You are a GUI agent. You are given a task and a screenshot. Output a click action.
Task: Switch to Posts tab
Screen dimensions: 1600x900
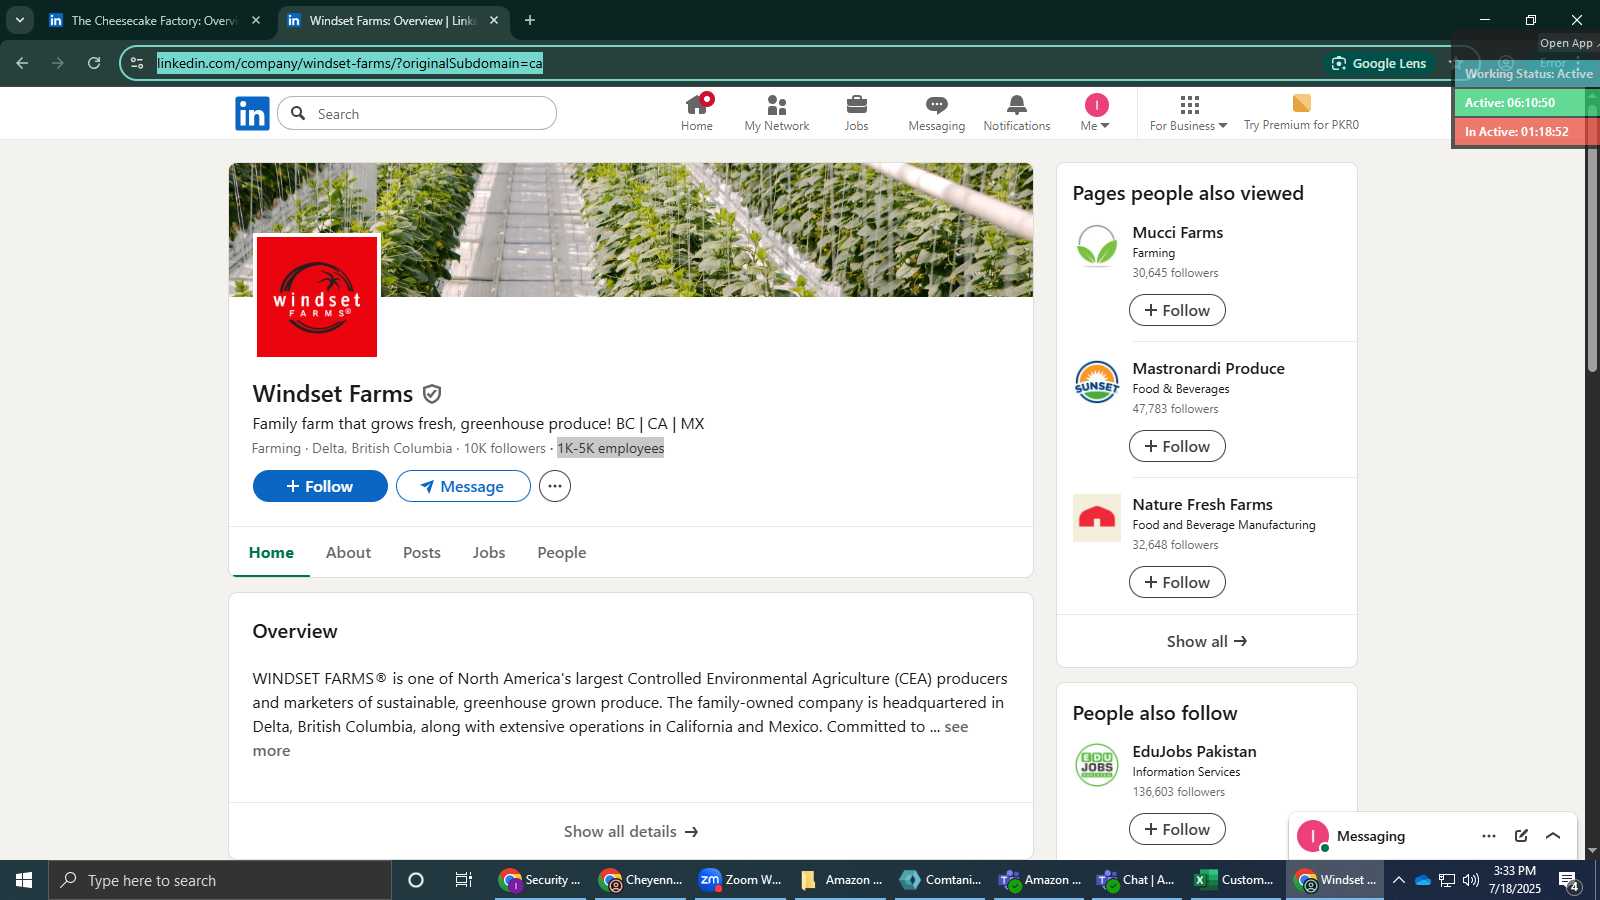click(x=422, y=552)
